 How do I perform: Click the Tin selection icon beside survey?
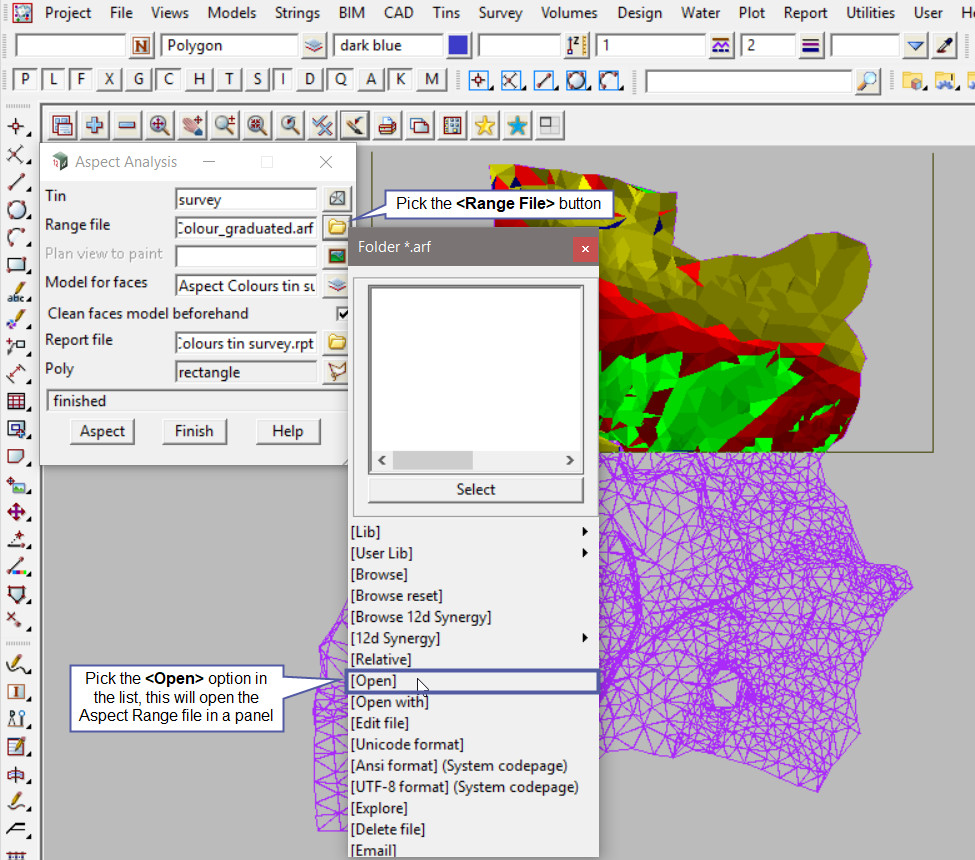(338, 198)
